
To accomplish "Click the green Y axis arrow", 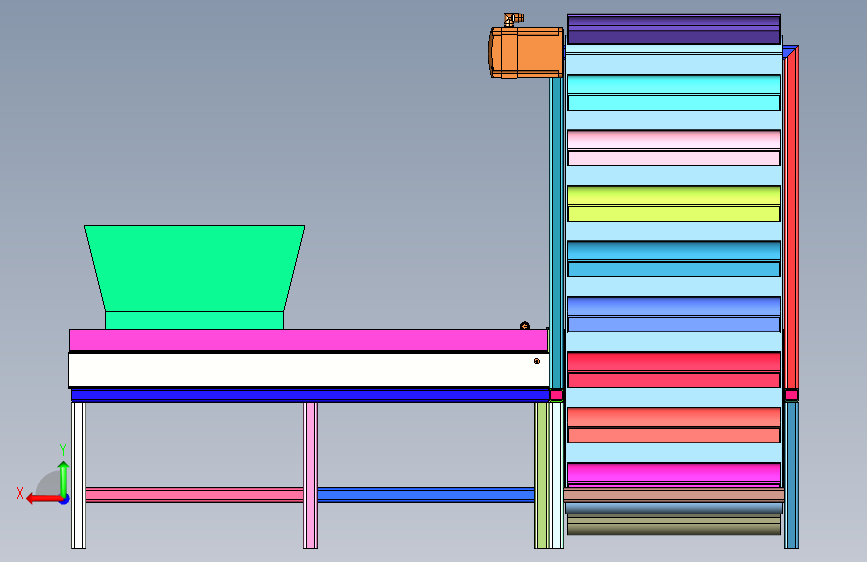I will point(64,478).
